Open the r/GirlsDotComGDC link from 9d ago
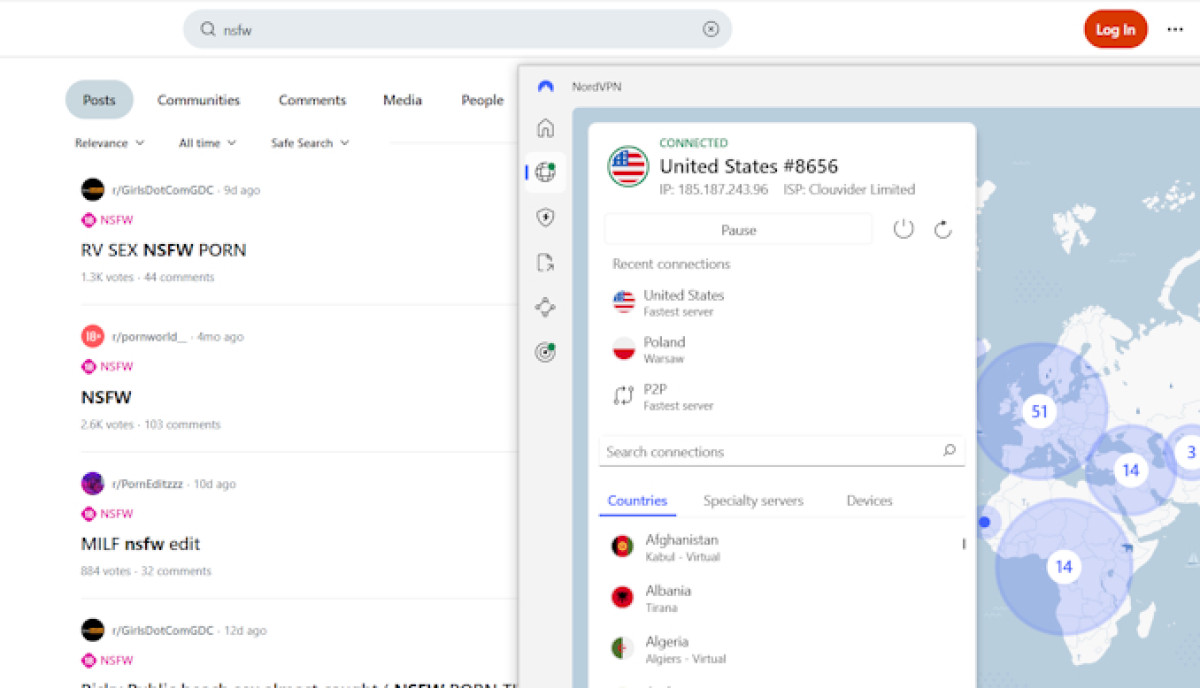Viewport: 1200px width, 688px height. click(163, 190)
